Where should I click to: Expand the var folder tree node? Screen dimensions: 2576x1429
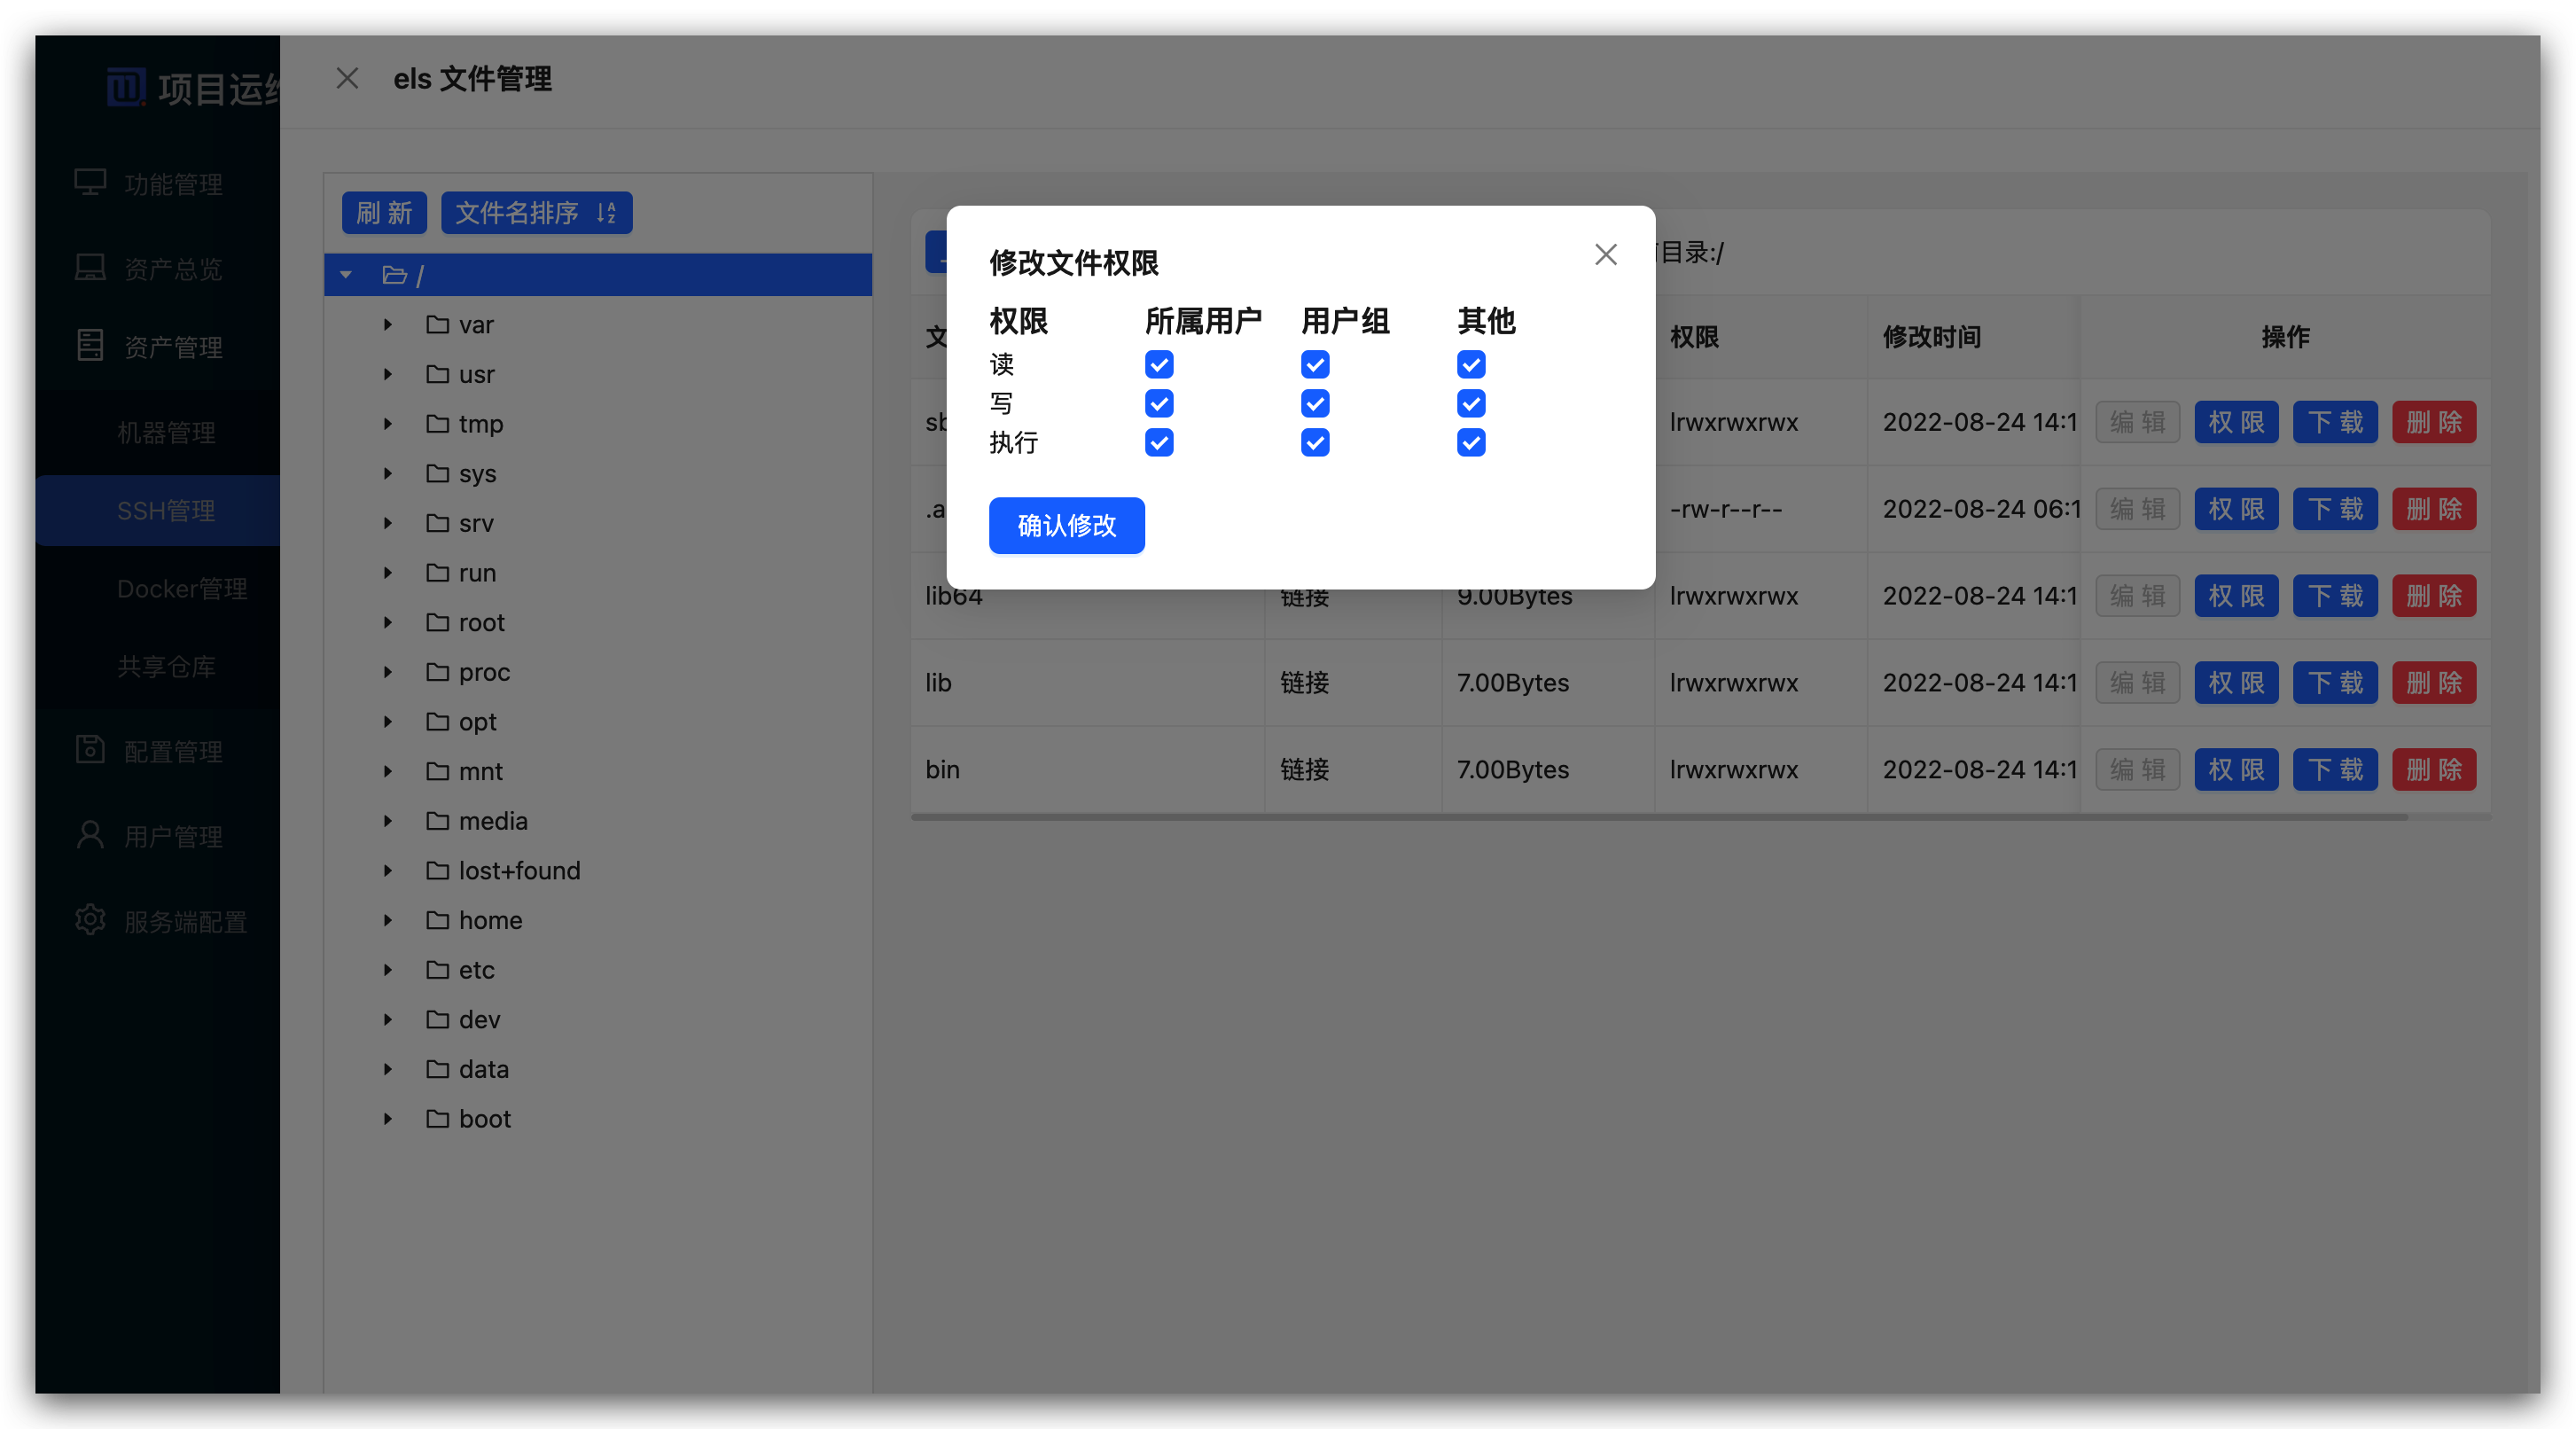pos(388,325)
